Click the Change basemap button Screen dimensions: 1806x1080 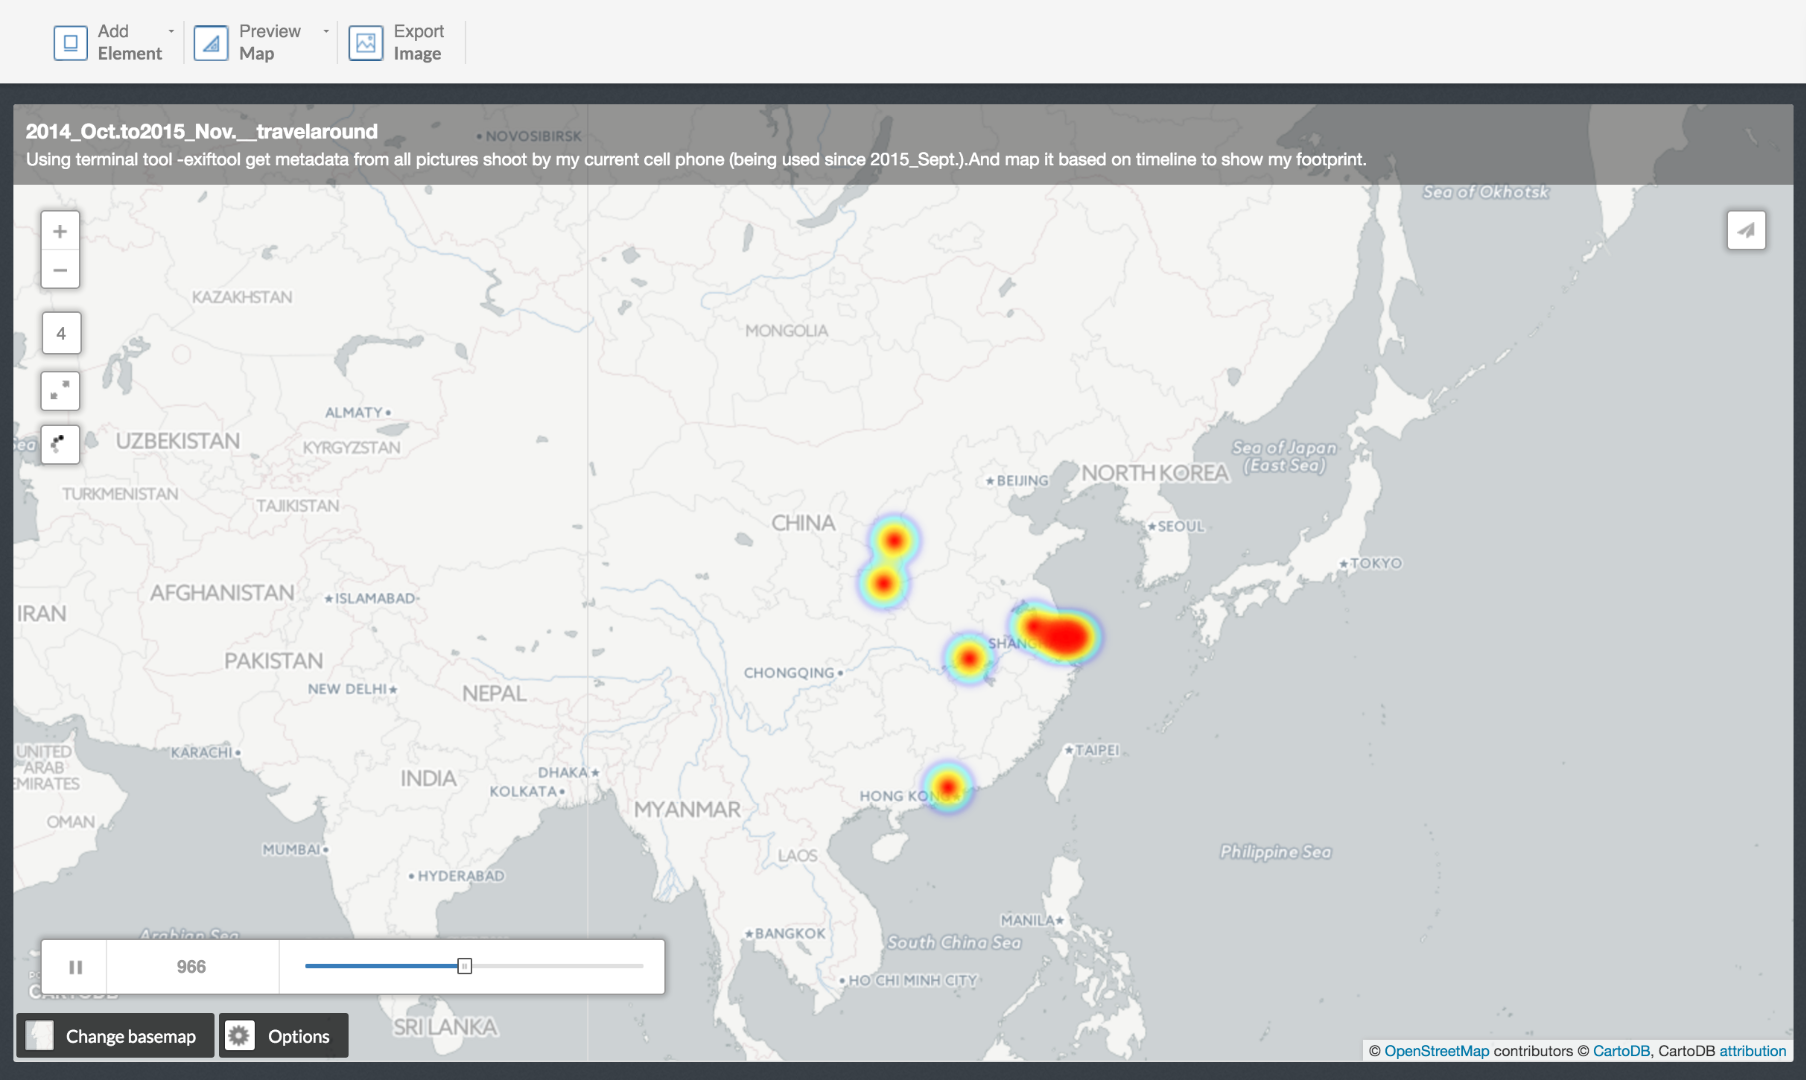(114, 1035)
